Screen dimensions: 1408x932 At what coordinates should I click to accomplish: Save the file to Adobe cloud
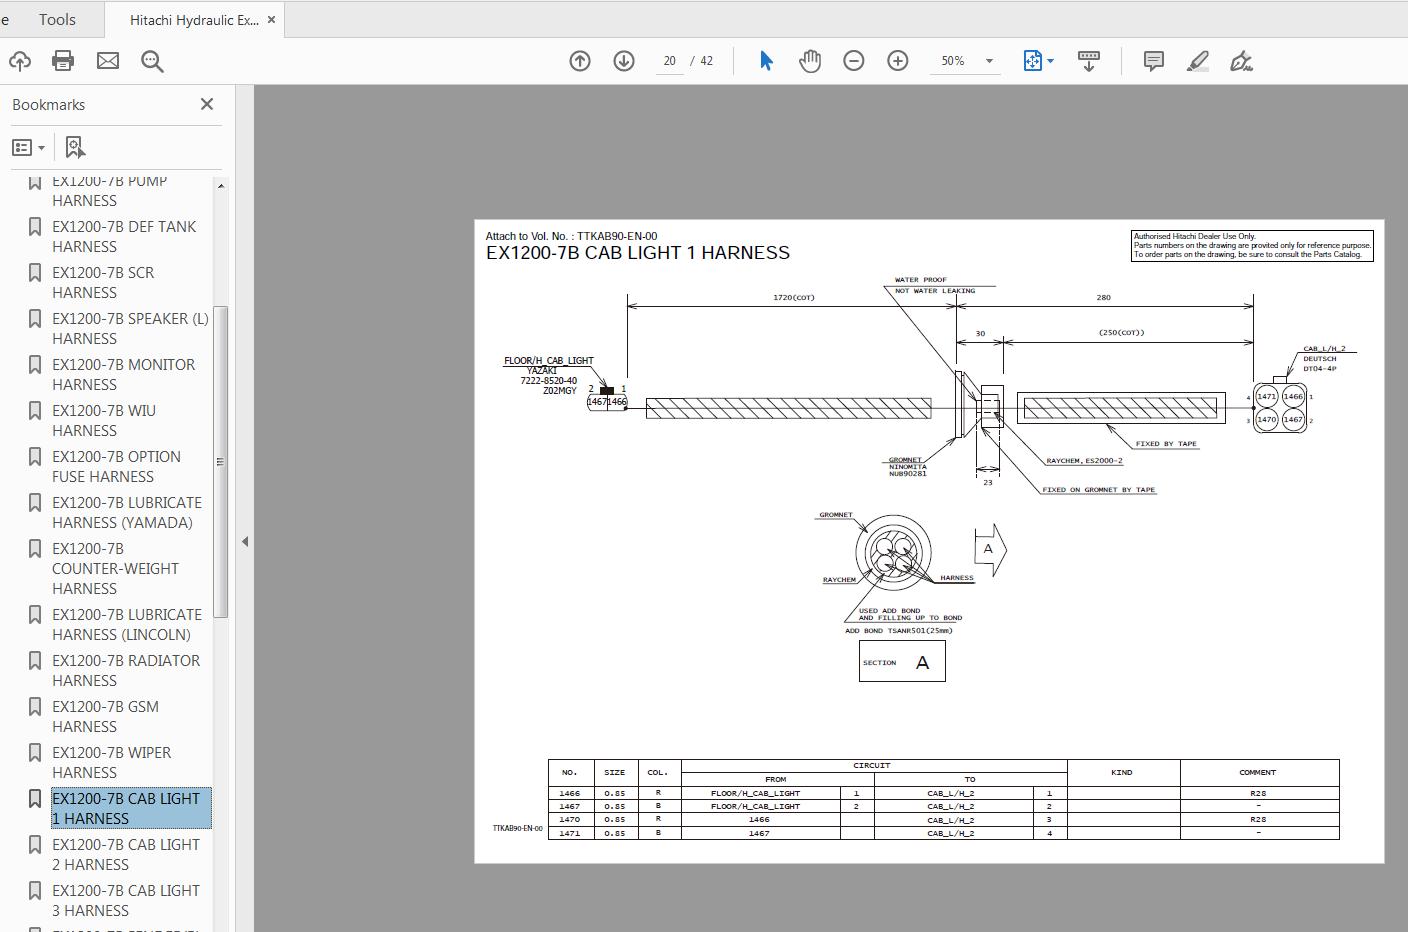click(20, 60)
